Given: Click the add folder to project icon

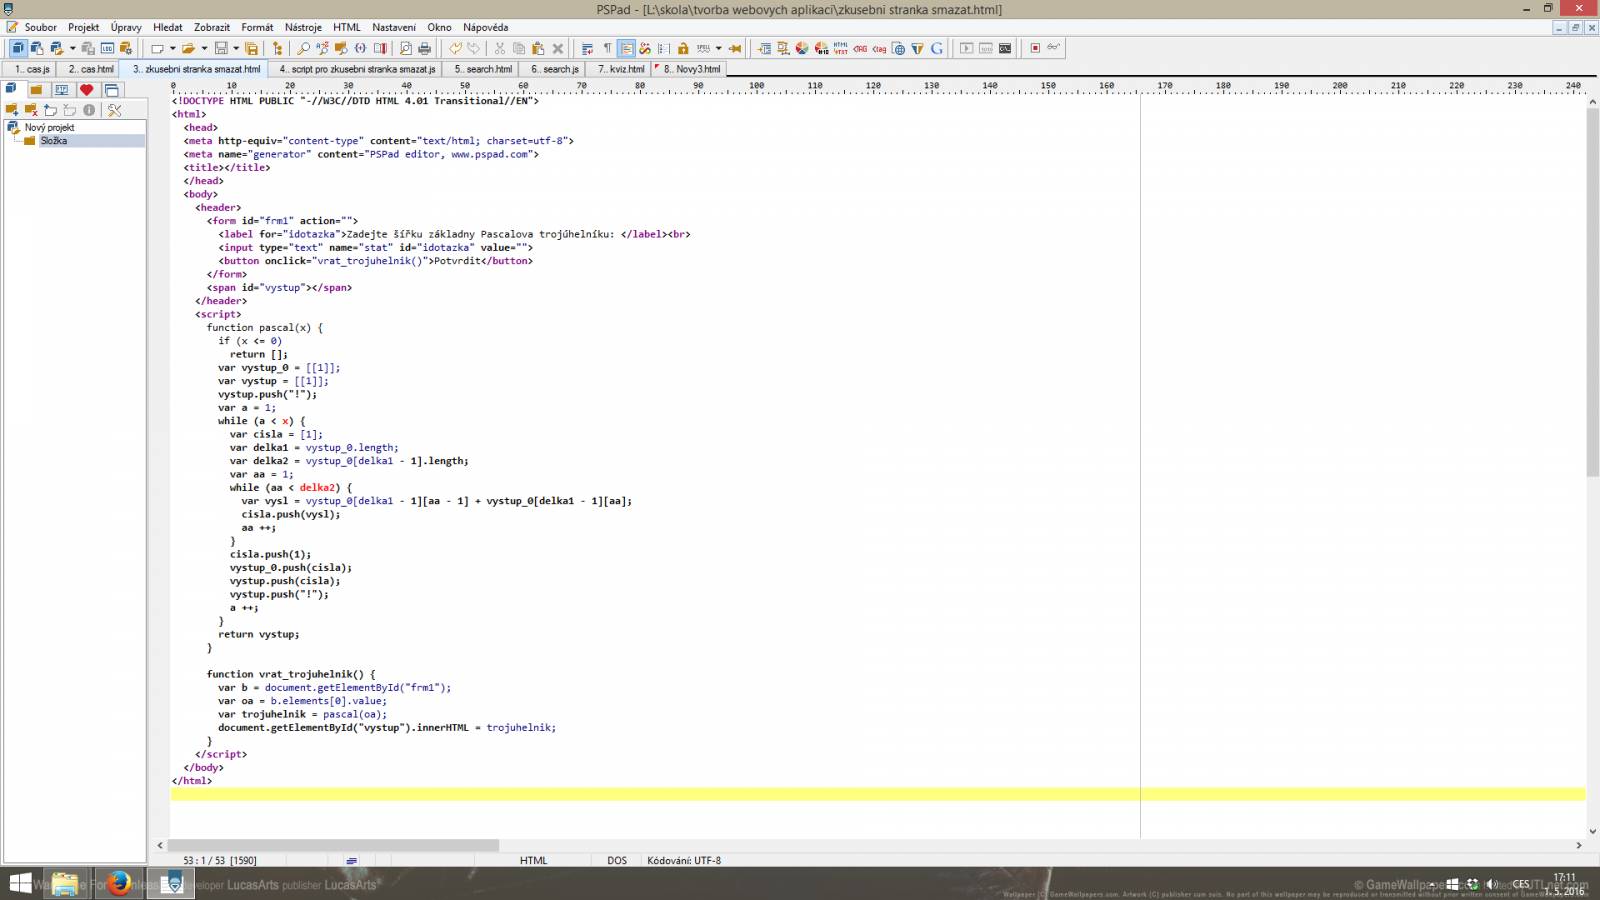Looking at the screenshot, I should (12, 110).
